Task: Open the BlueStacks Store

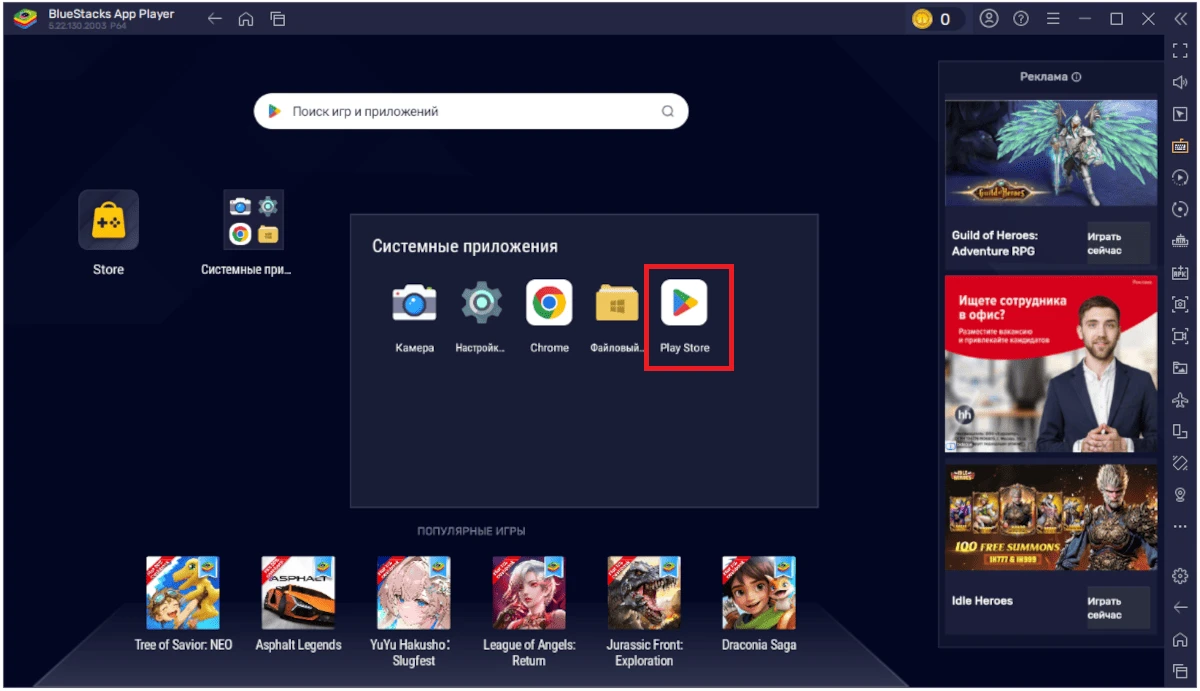Action: [x=107, y=220]
